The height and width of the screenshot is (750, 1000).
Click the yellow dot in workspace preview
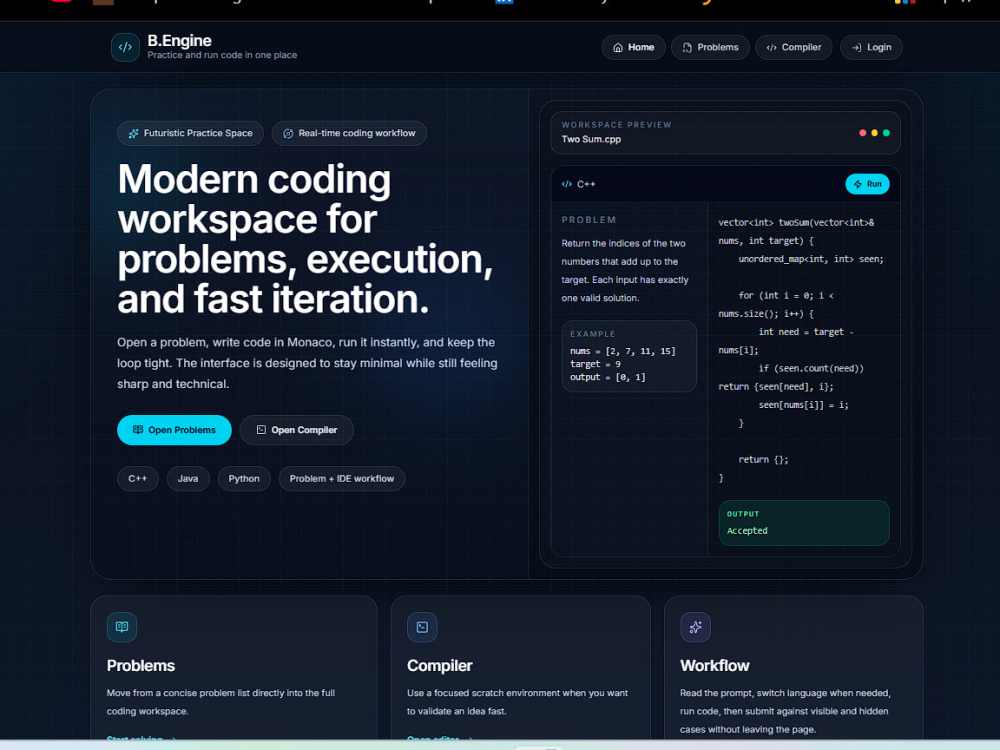pos(874,133)
